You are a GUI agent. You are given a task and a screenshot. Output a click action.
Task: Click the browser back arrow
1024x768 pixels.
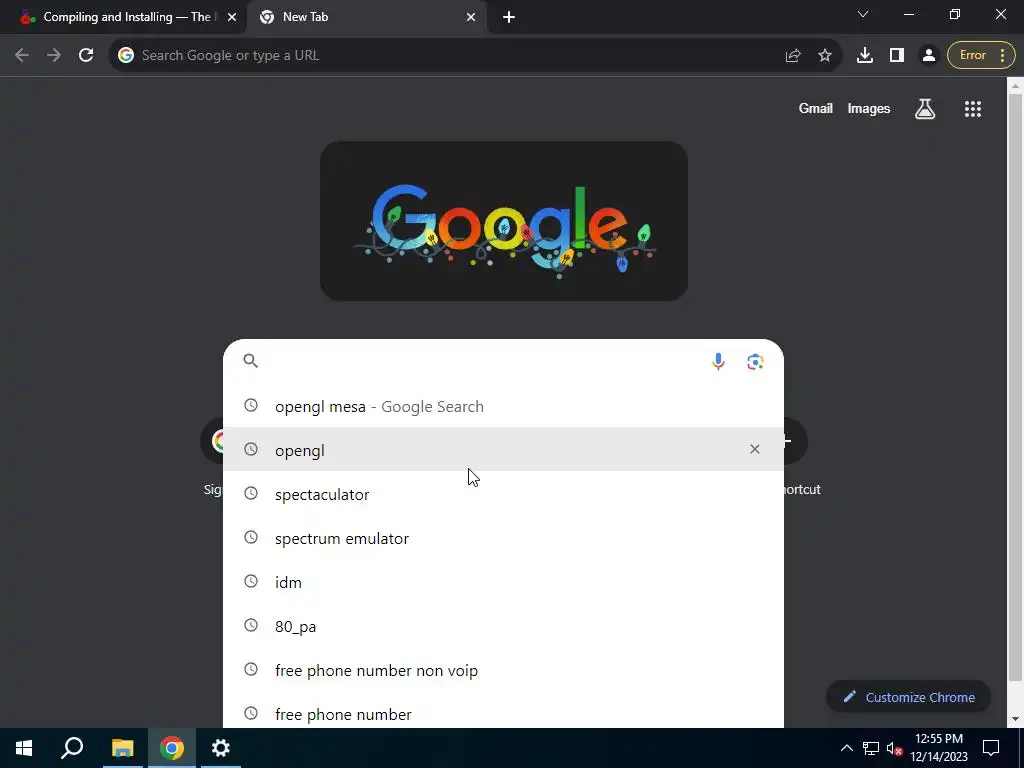coord(22,56)
